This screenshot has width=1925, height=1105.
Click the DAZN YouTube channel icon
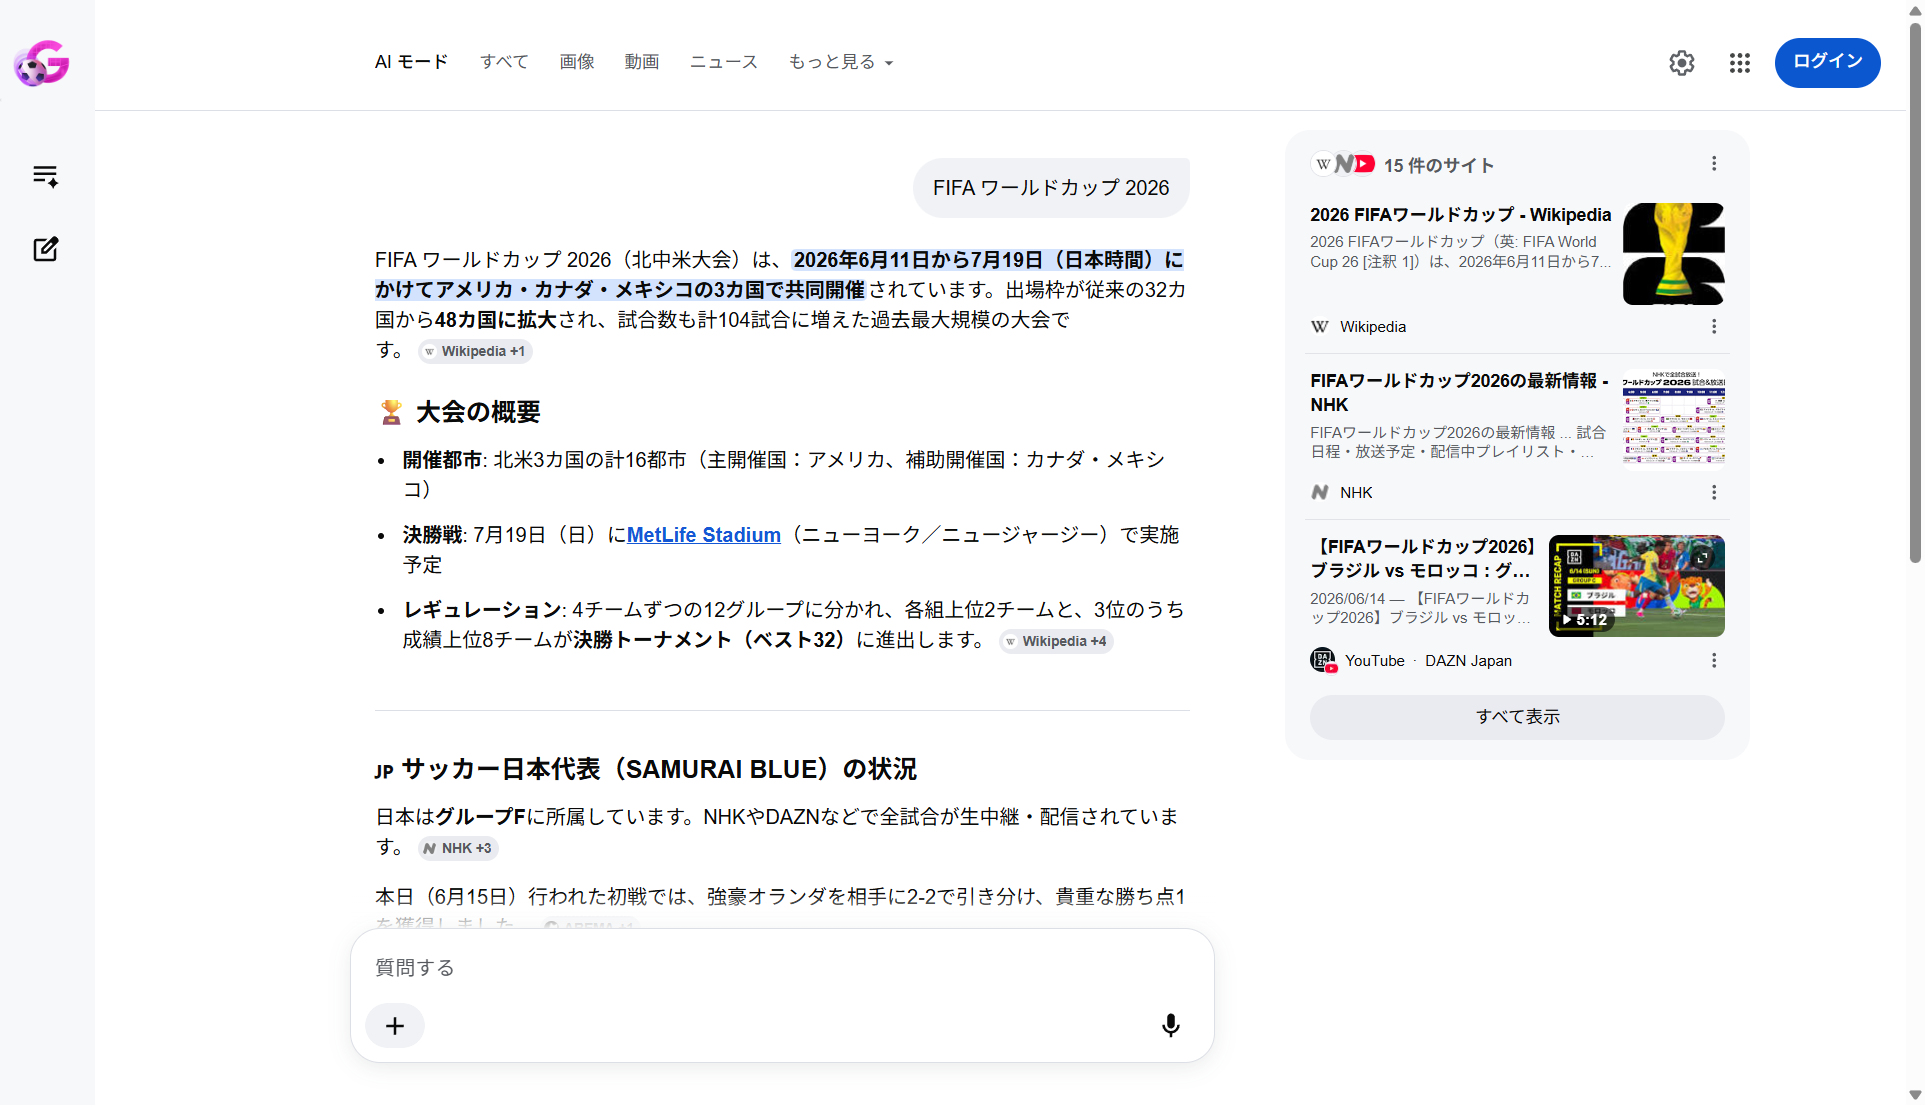tap(1323, 660)
